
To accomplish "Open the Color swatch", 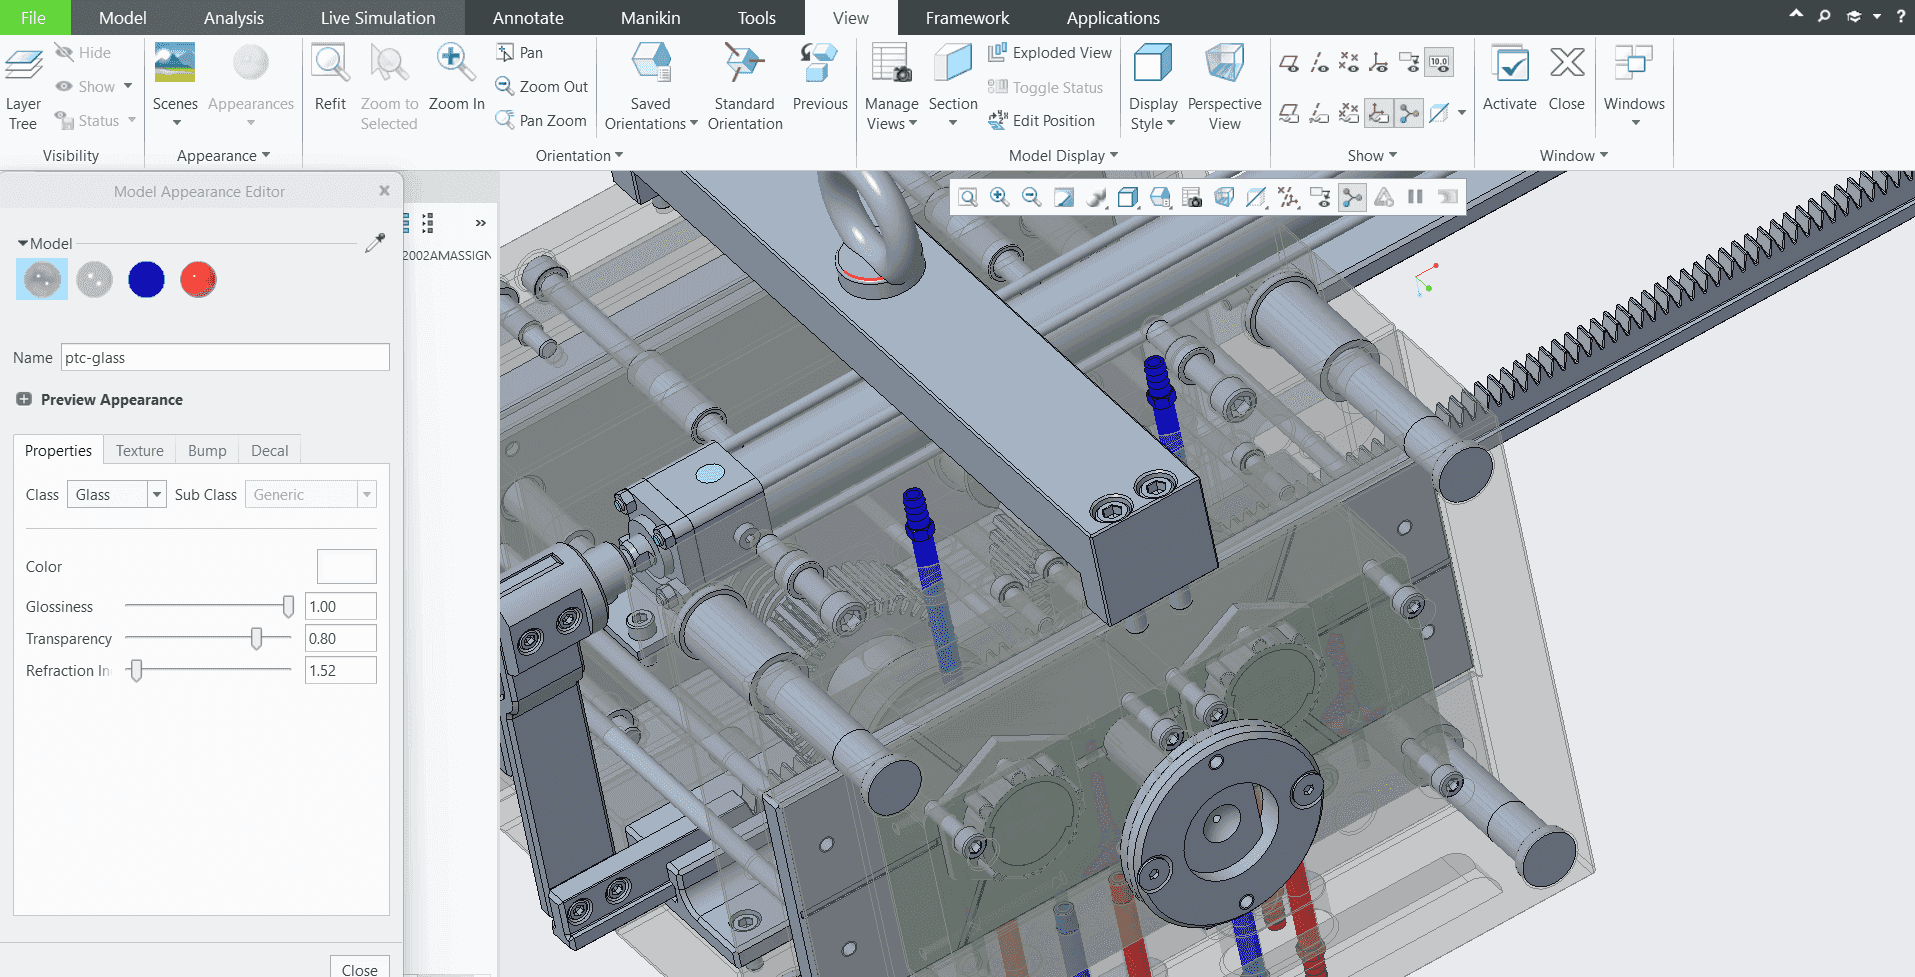I will pyautogui.click(x=347, y=566).
